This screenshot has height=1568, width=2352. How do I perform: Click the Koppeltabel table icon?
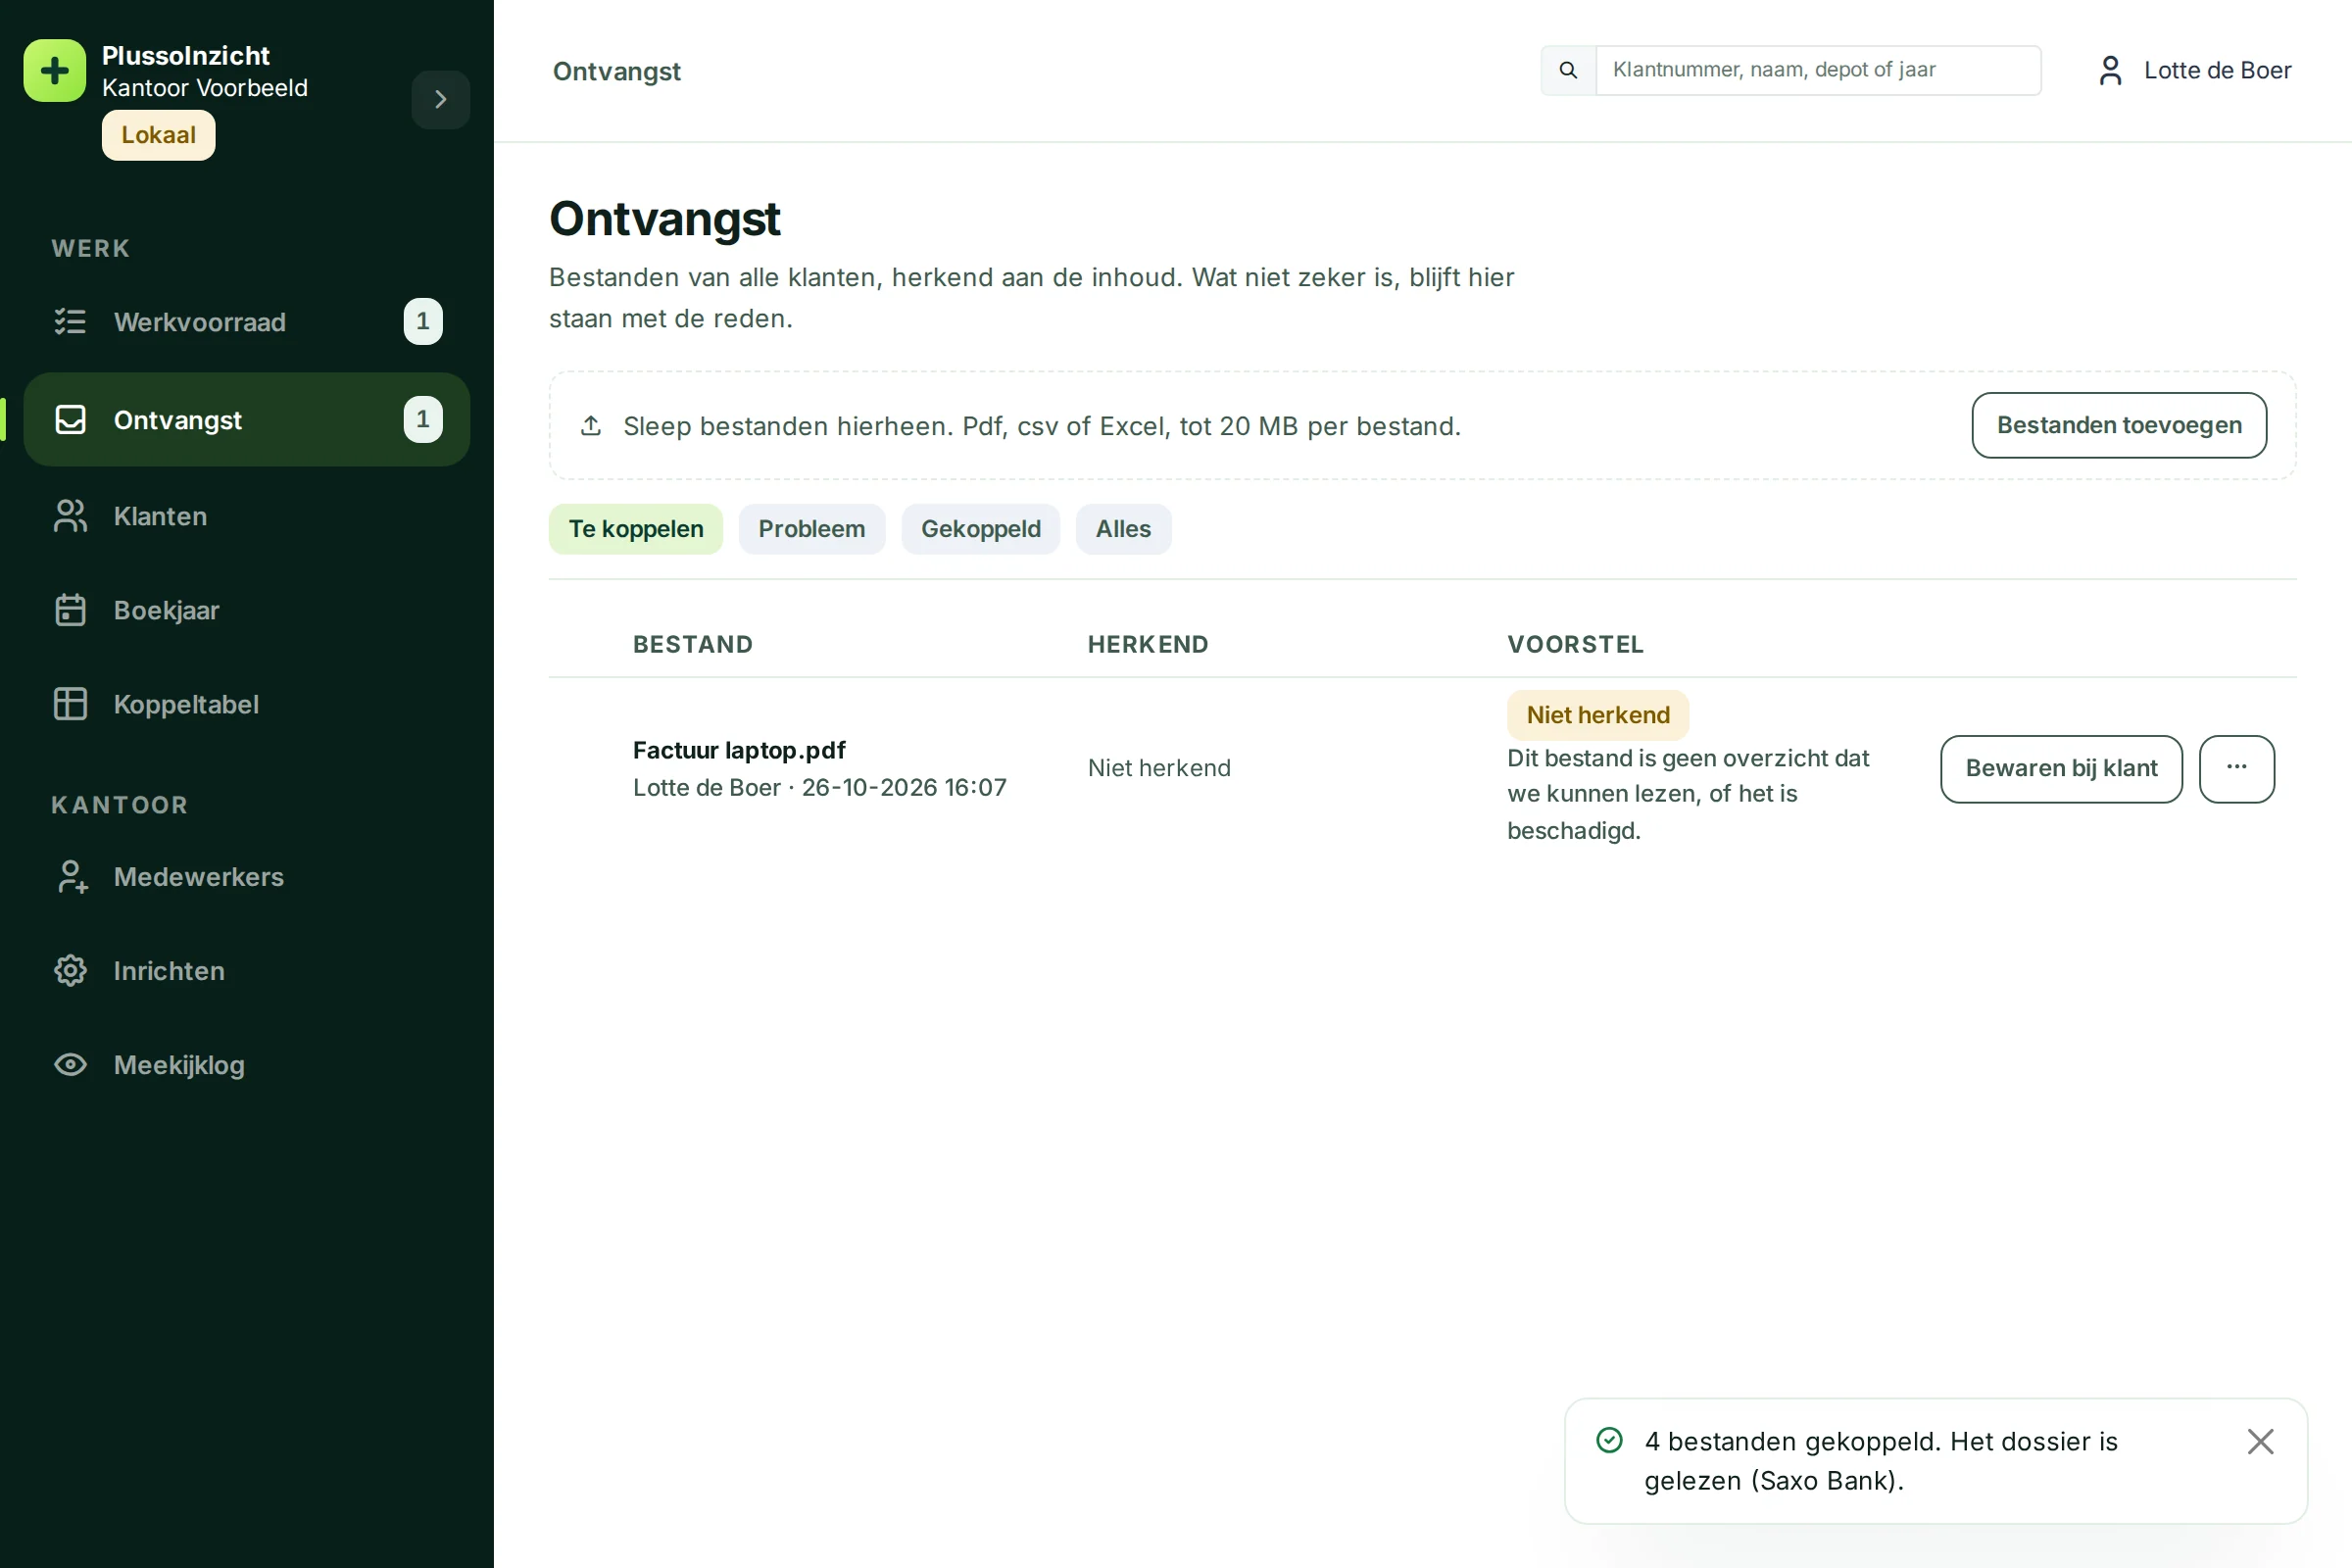click(x=70, y=704)
